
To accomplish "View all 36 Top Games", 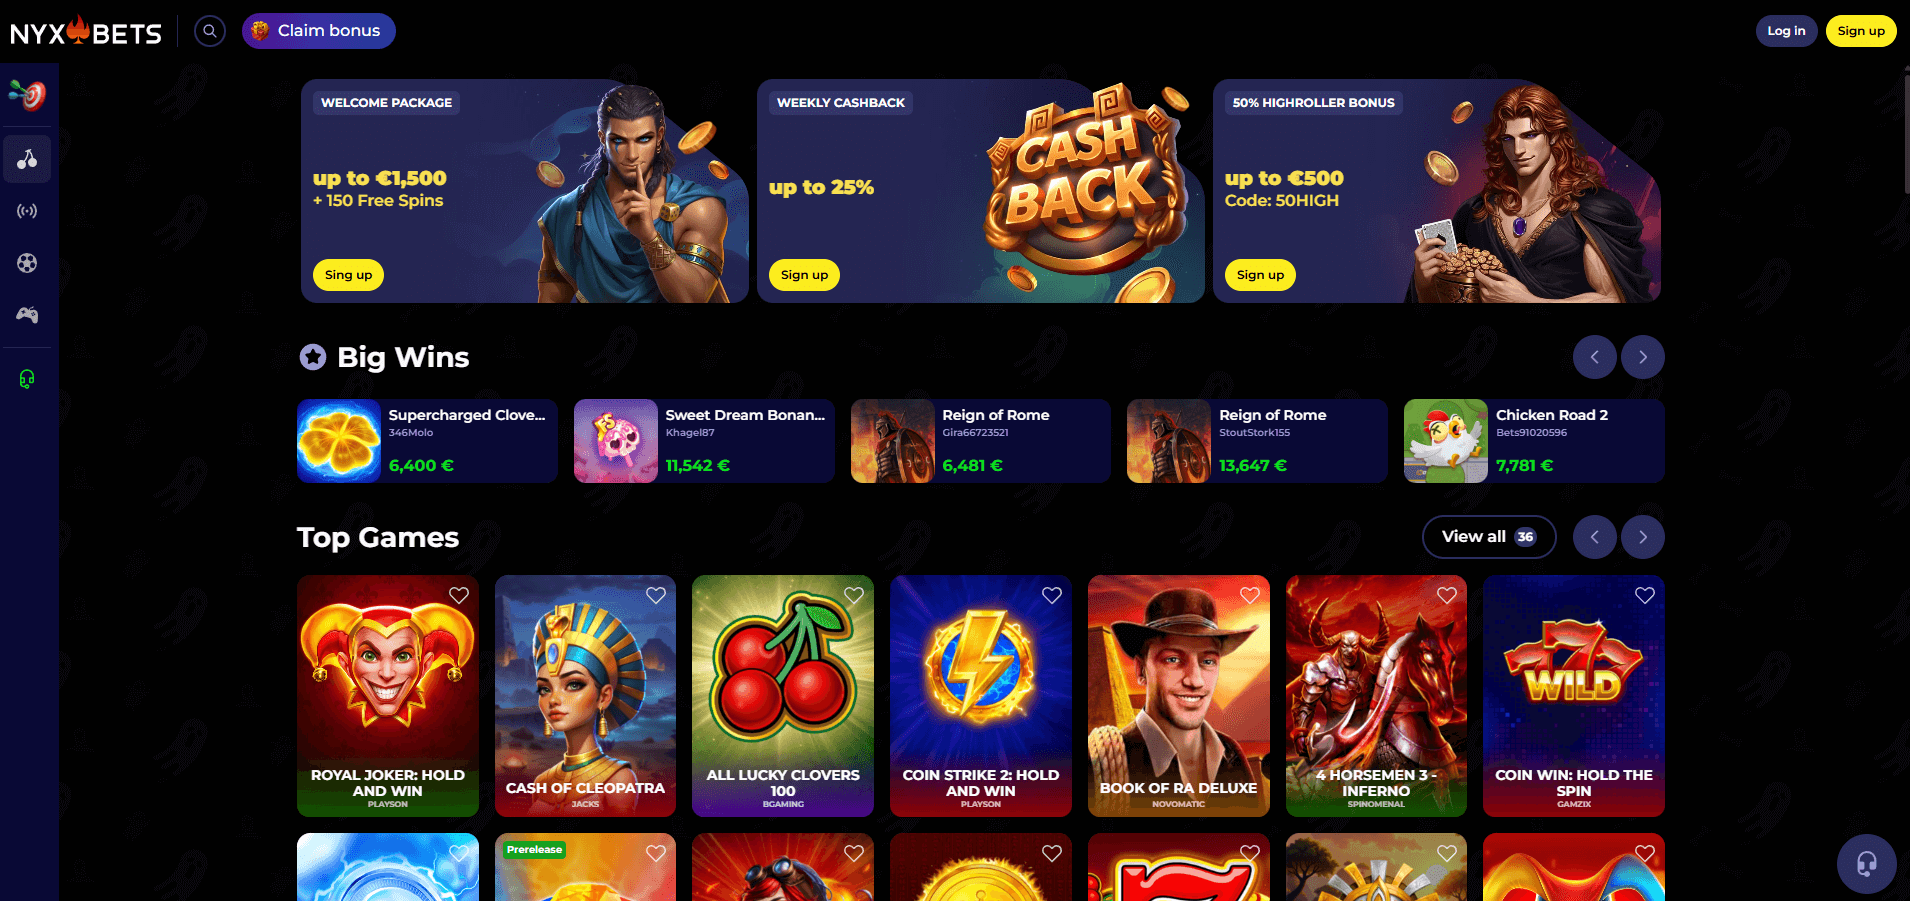I will point(1489,537).
